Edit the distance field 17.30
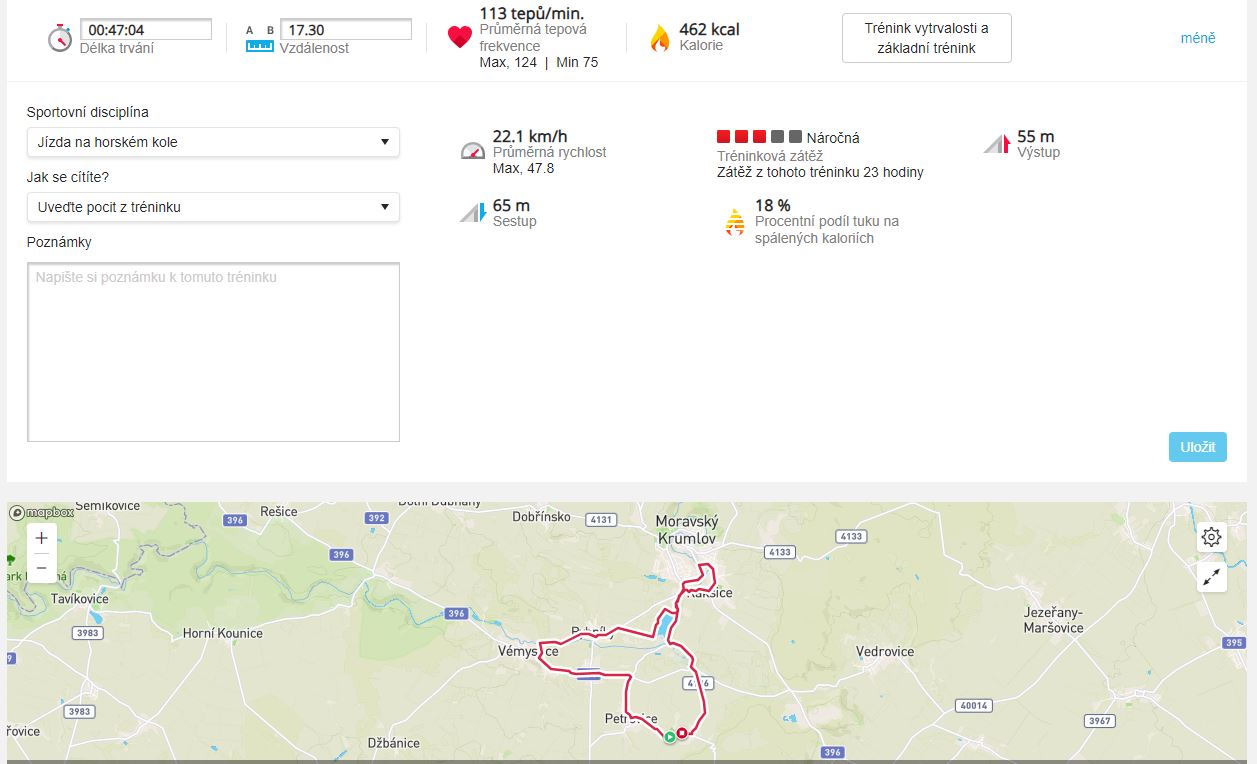The height and width of the screenshot is (764, 1257). pos(346,30)
